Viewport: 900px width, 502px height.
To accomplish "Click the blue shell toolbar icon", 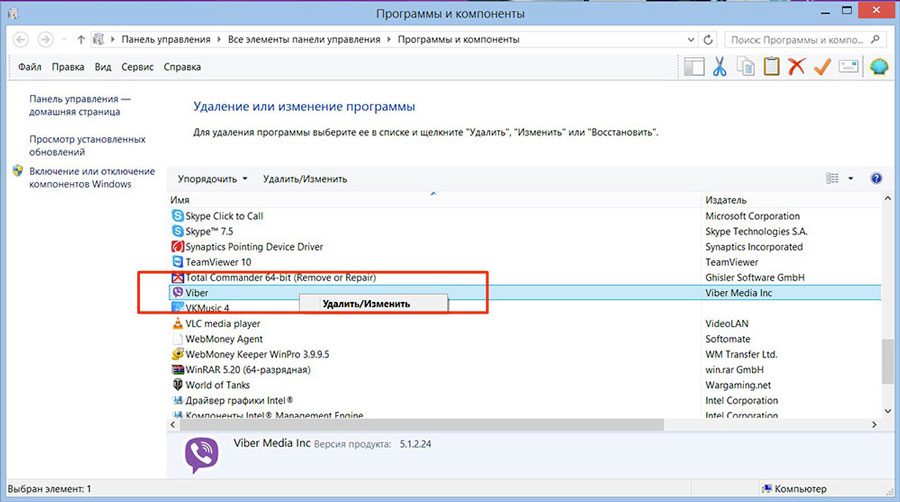I will tap(879, 67).
